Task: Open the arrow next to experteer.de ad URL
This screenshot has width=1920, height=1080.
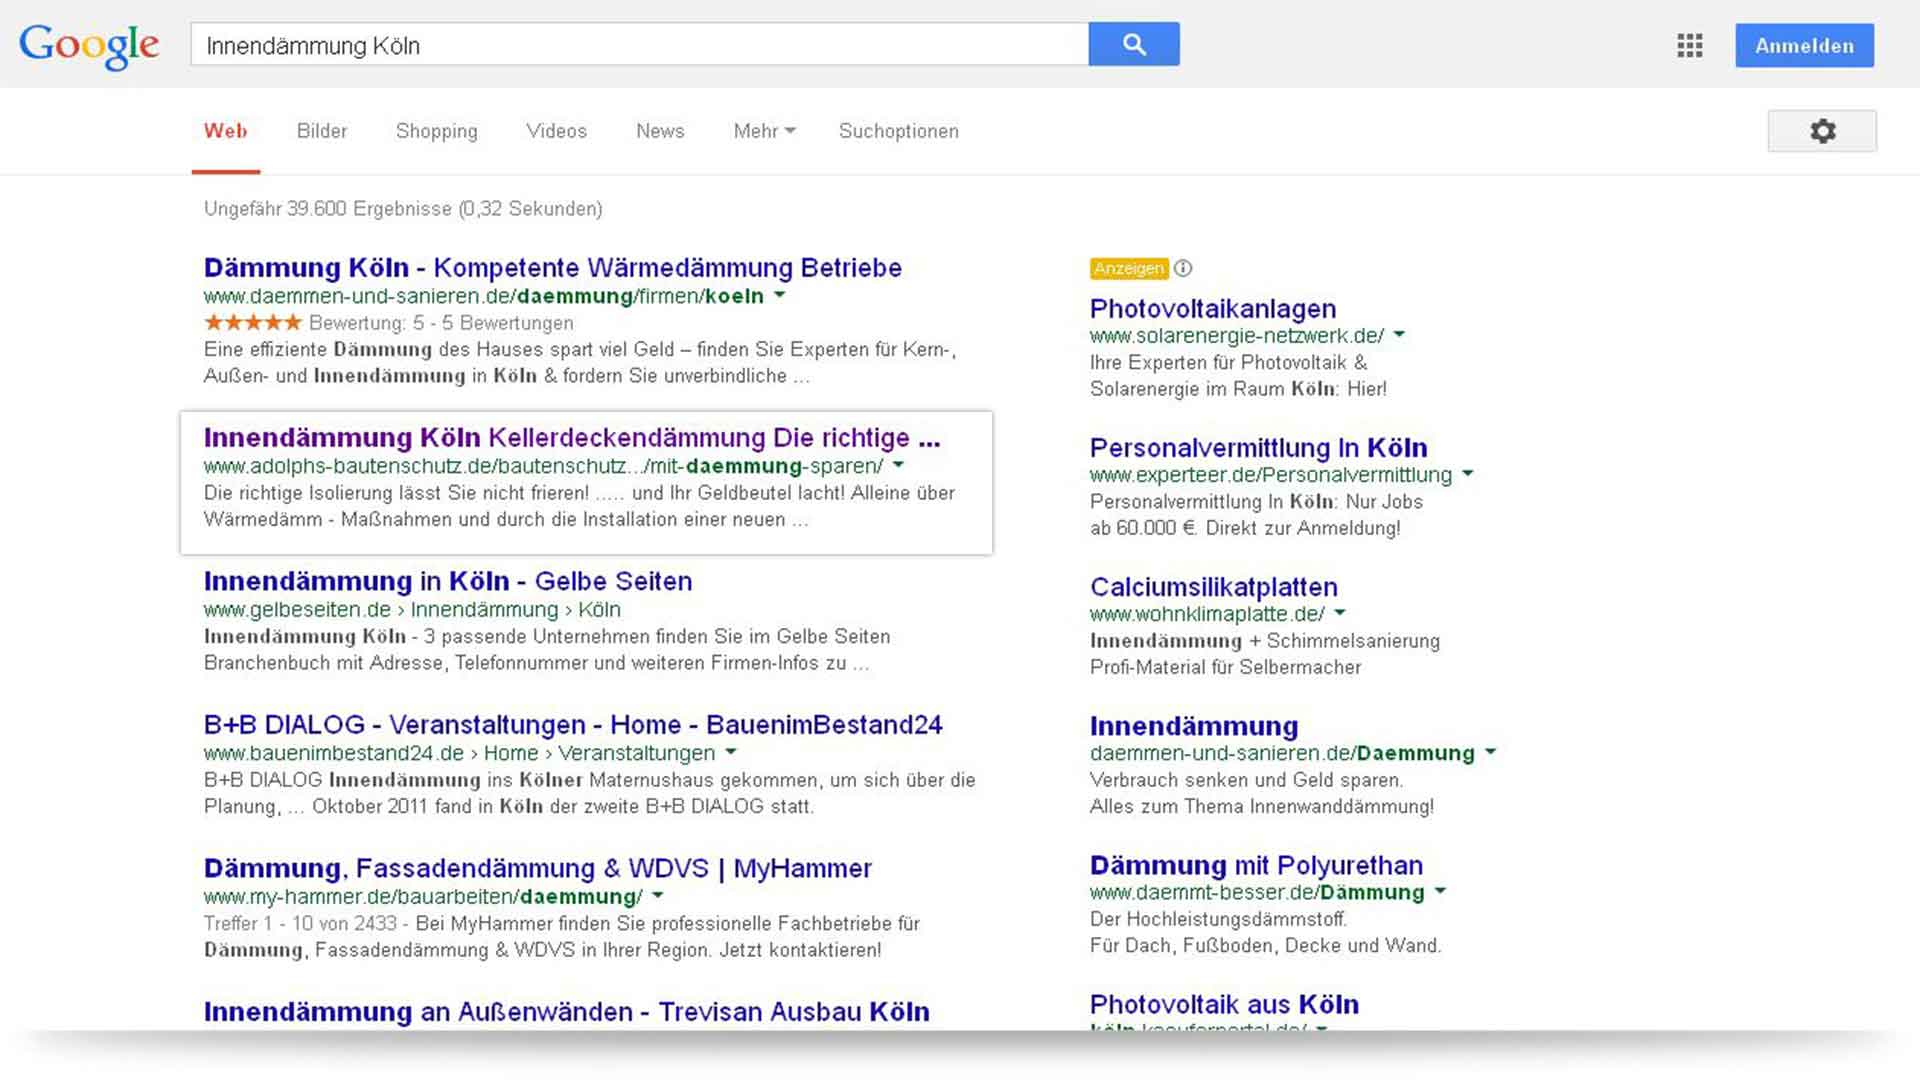Action: pyautogui.click(x=1468, y=474)
